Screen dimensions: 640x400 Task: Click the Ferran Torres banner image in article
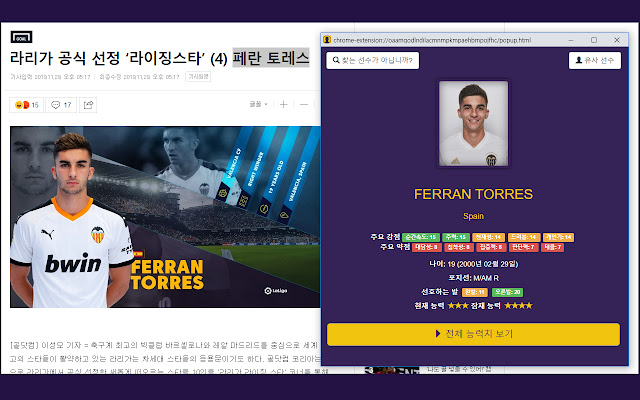[165, 217]
